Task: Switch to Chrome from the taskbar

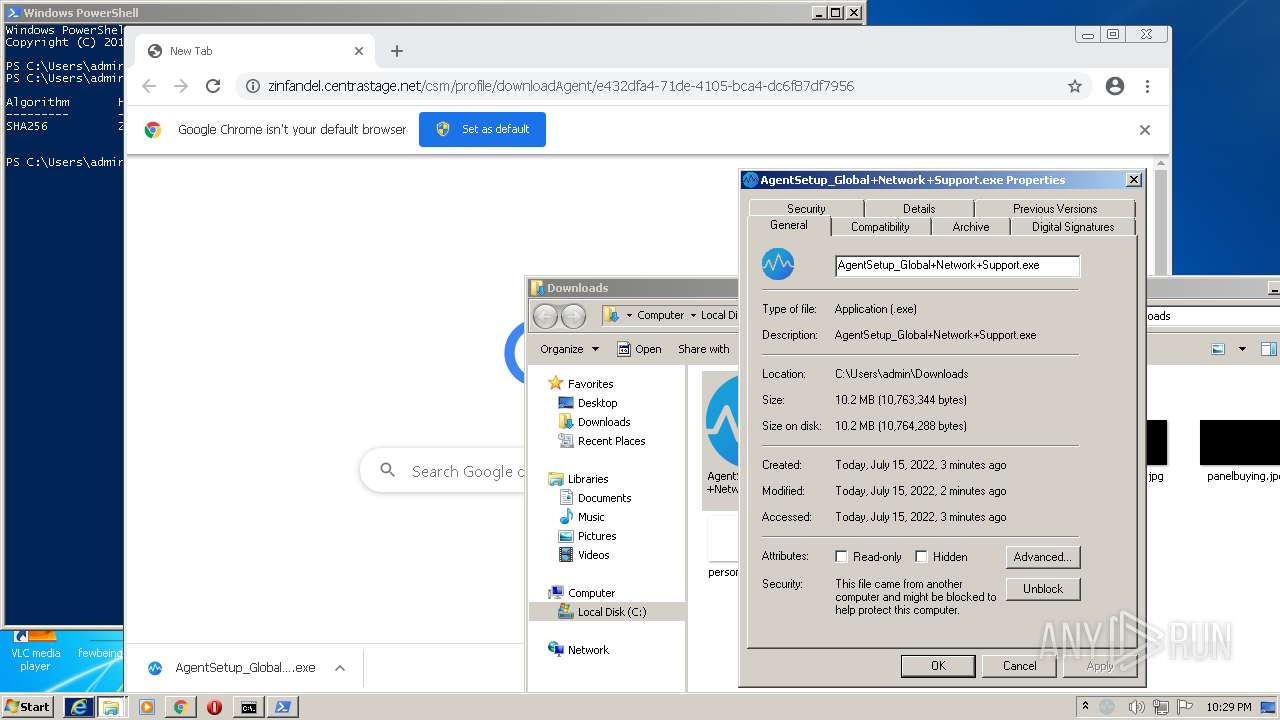Action: [x=180, y=707]
